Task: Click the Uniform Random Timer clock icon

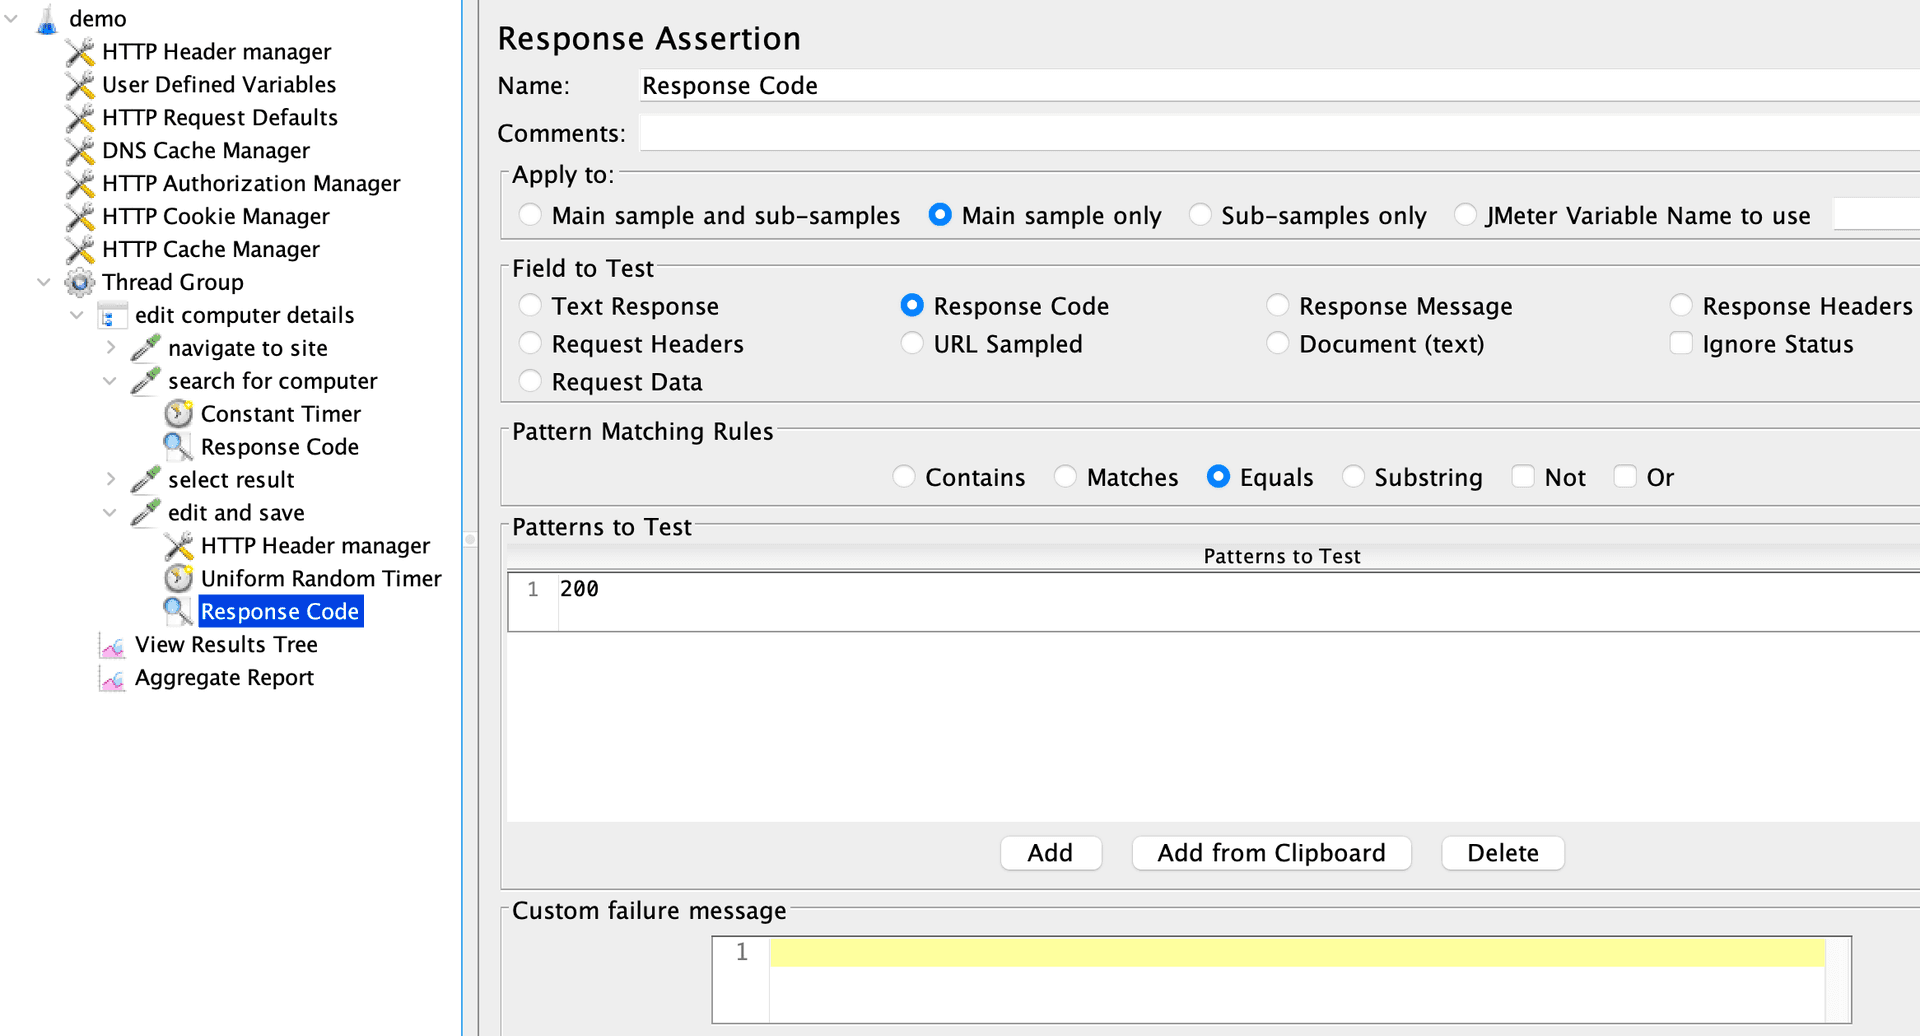Action: click(x=178, y=579)
